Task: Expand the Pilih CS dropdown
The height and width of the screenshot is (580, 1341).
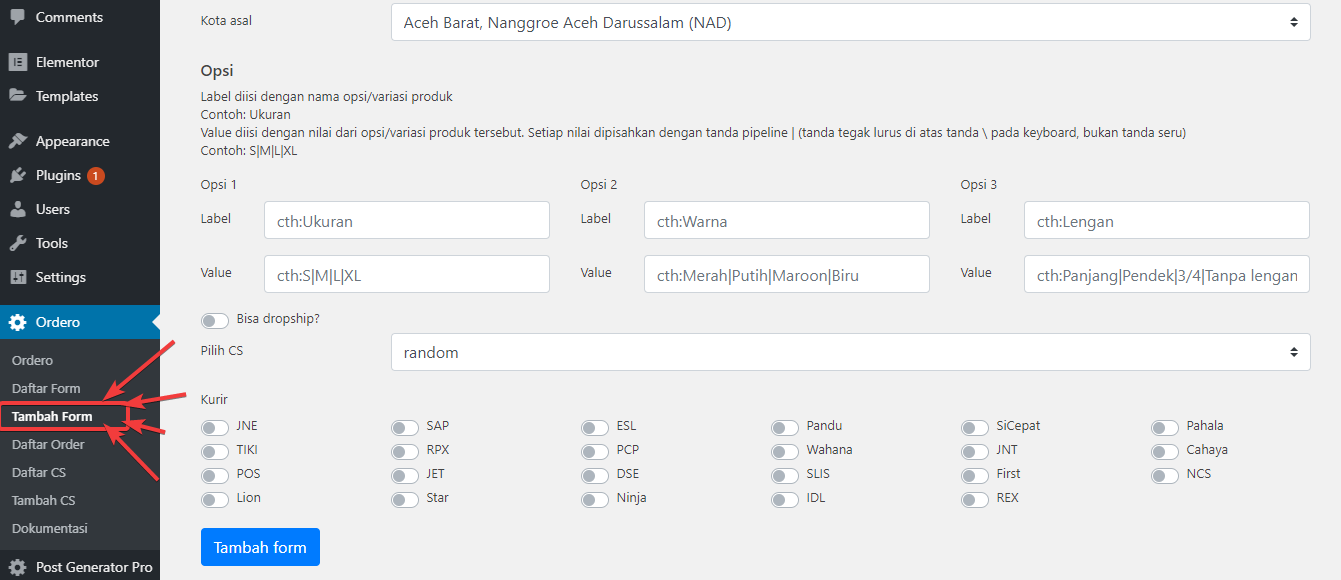Action: [x=850, y=352]
